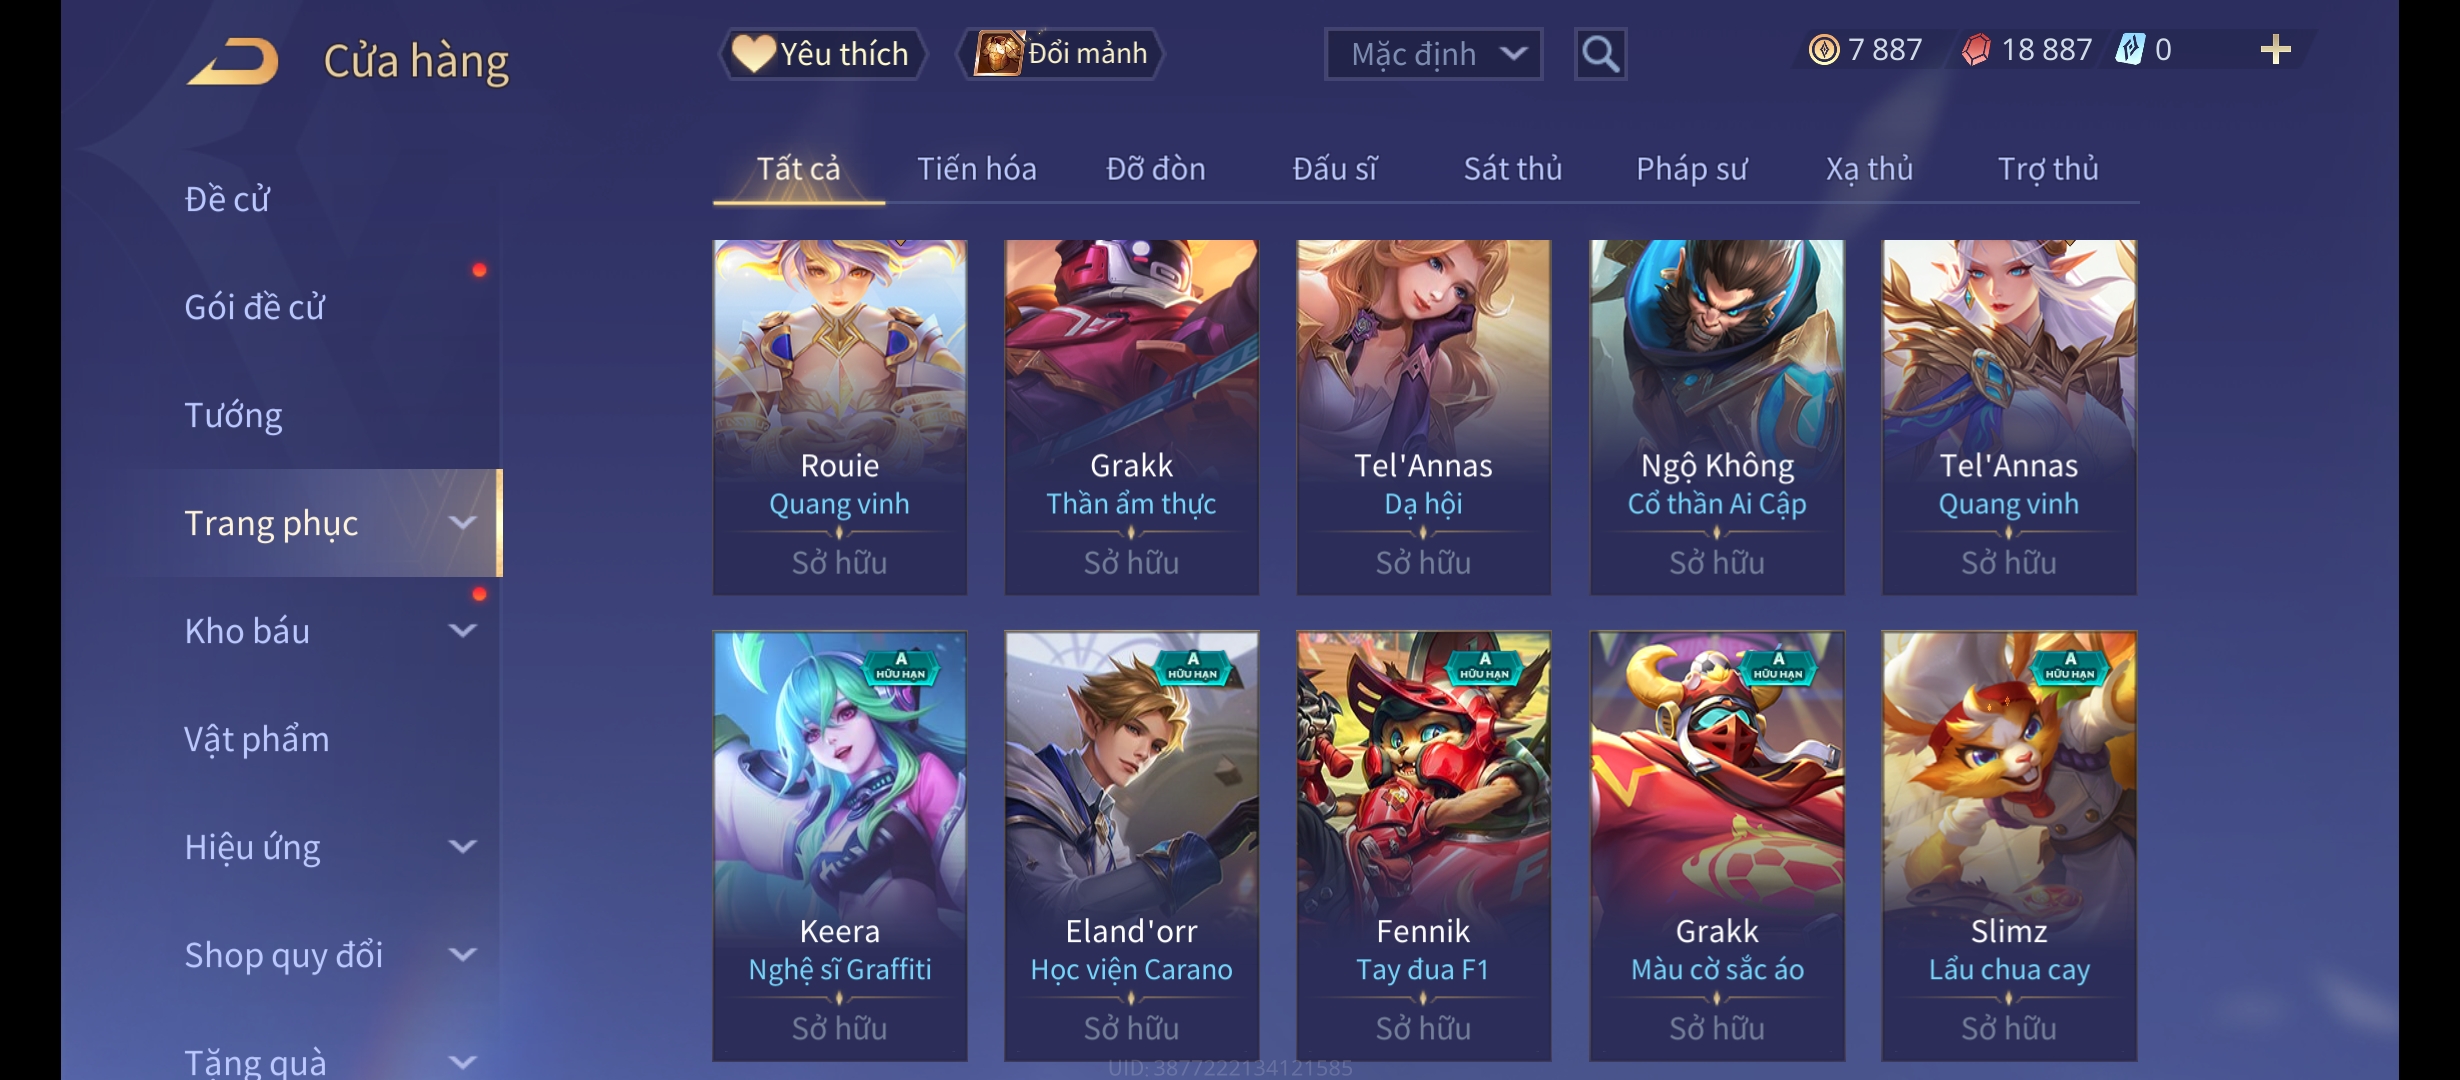Screen dimensions: 2460x1080
Task: Switch to the Tiến hóa tab
Action: pyautogui.click(x=977, y=169)
